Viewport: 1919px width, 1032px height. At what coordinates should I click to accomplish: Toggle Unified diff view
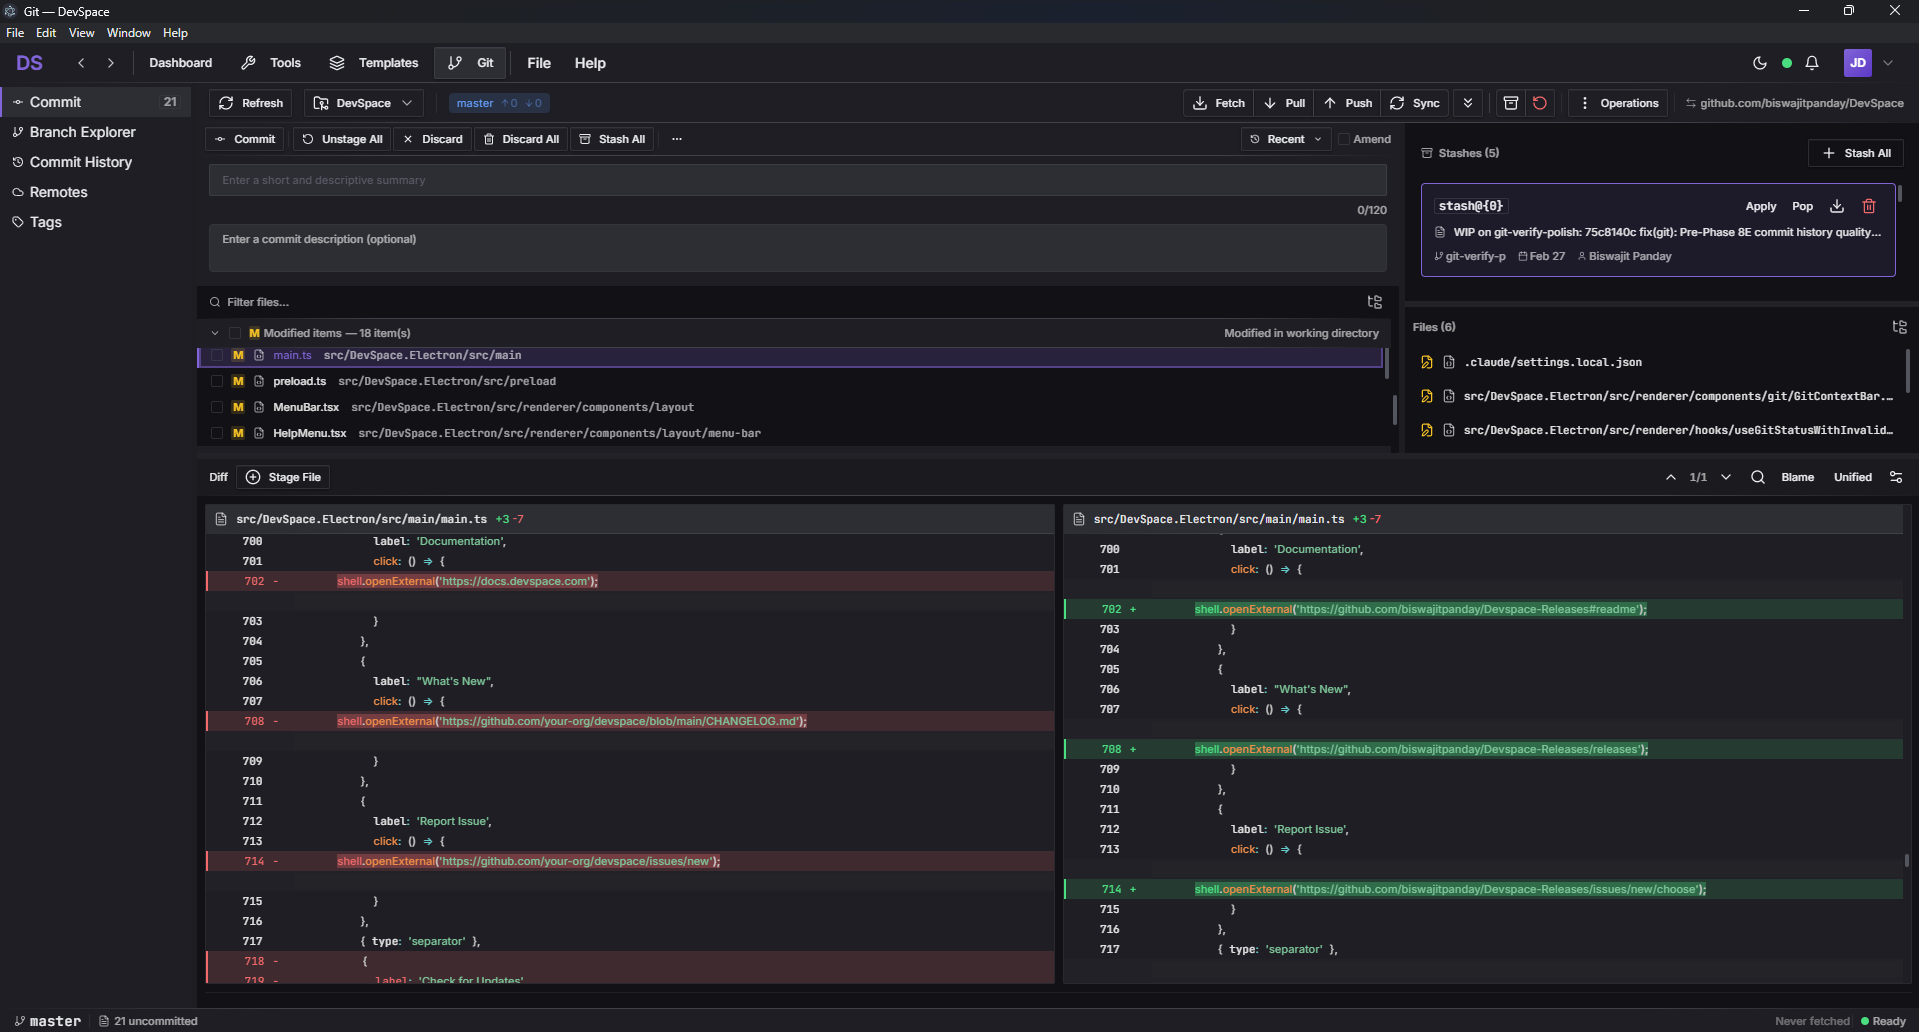pos(1852,477)
